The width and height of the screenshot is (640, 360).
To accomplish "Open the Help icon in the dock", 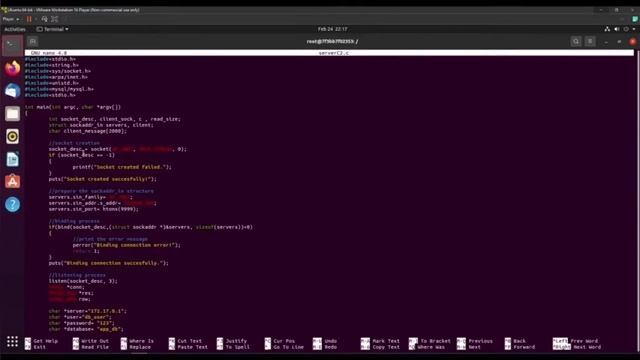I will (12, 204).
